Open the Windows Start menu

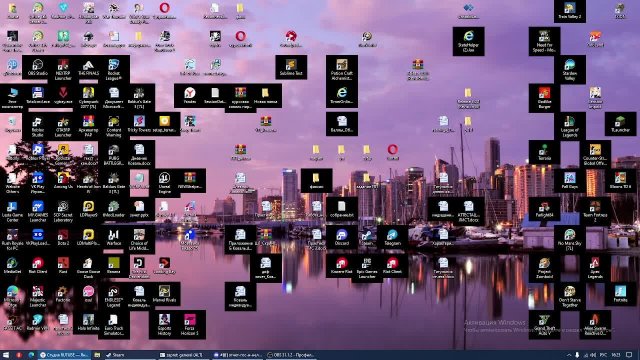(x=6, y=355)
